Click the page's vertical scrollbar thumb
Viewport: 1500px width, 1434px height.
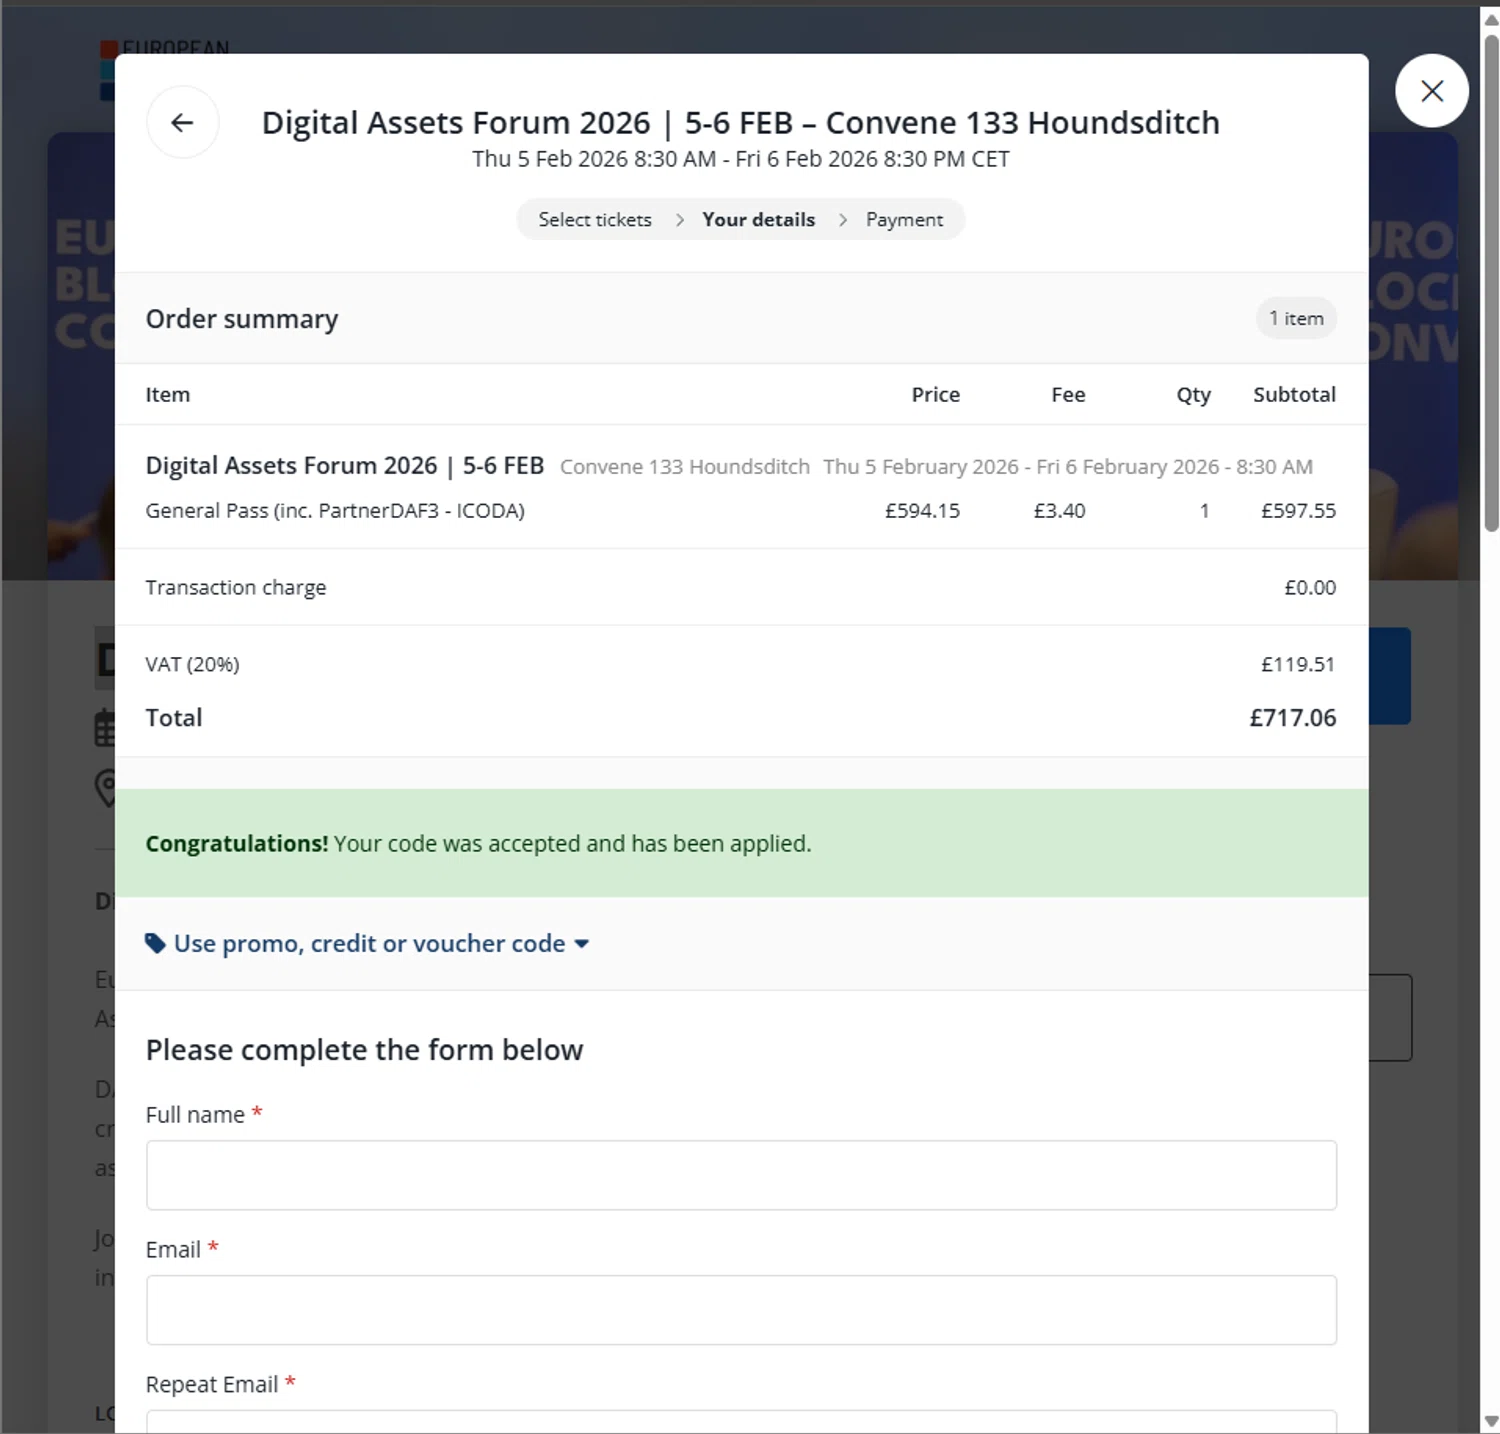(x=1491, y=282)
